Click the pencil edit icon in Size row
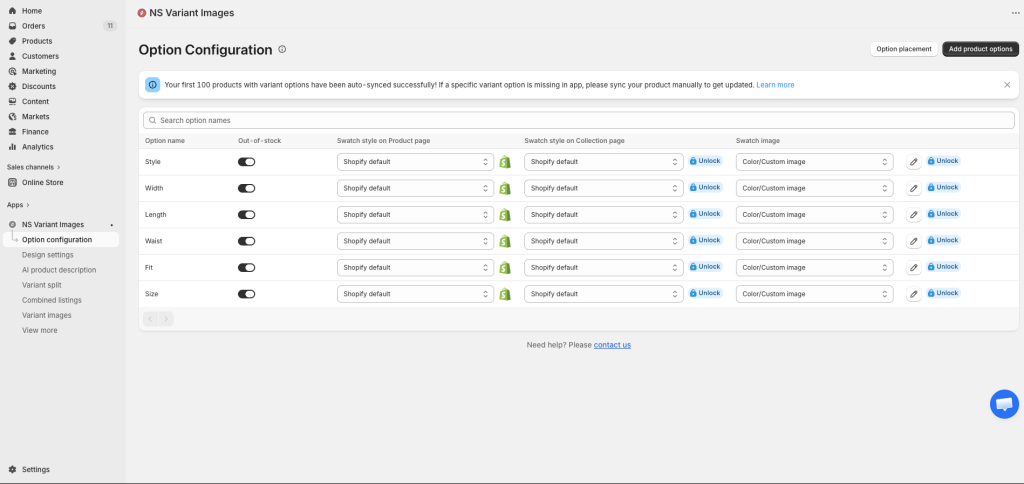 coord(913,294)
